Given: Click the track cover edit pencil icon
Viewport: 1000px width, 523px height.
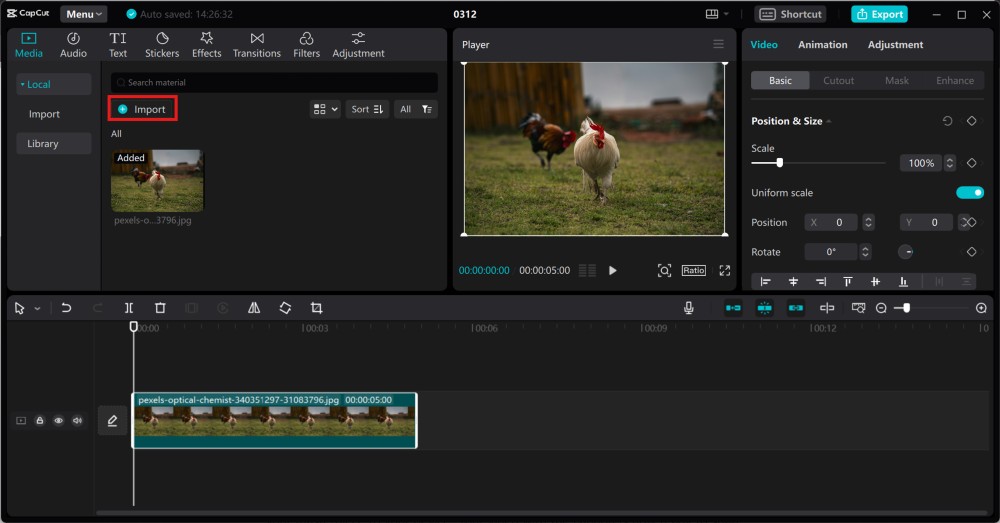Looking at the screenshot, I should (x=112, y=420).
